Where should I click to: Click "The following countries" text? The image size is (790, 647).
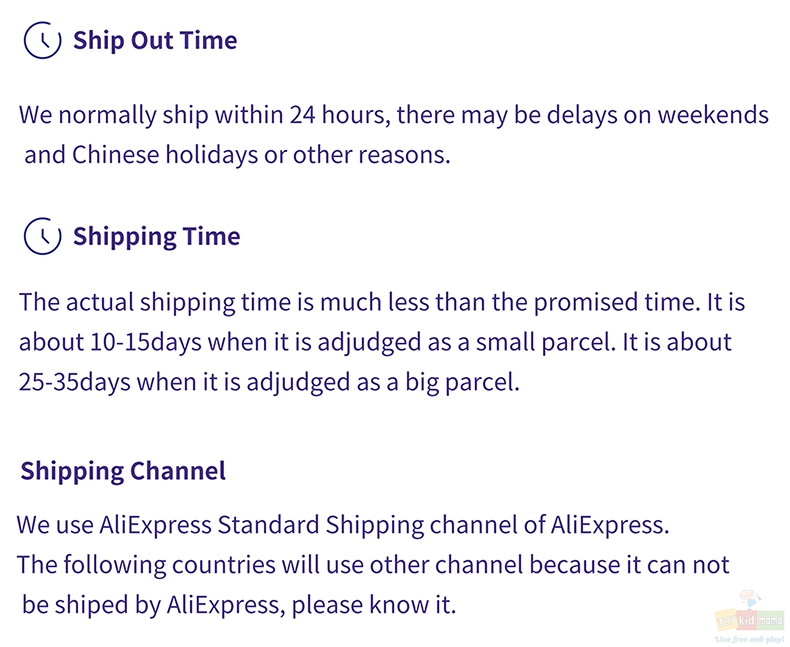click(146, 565)
